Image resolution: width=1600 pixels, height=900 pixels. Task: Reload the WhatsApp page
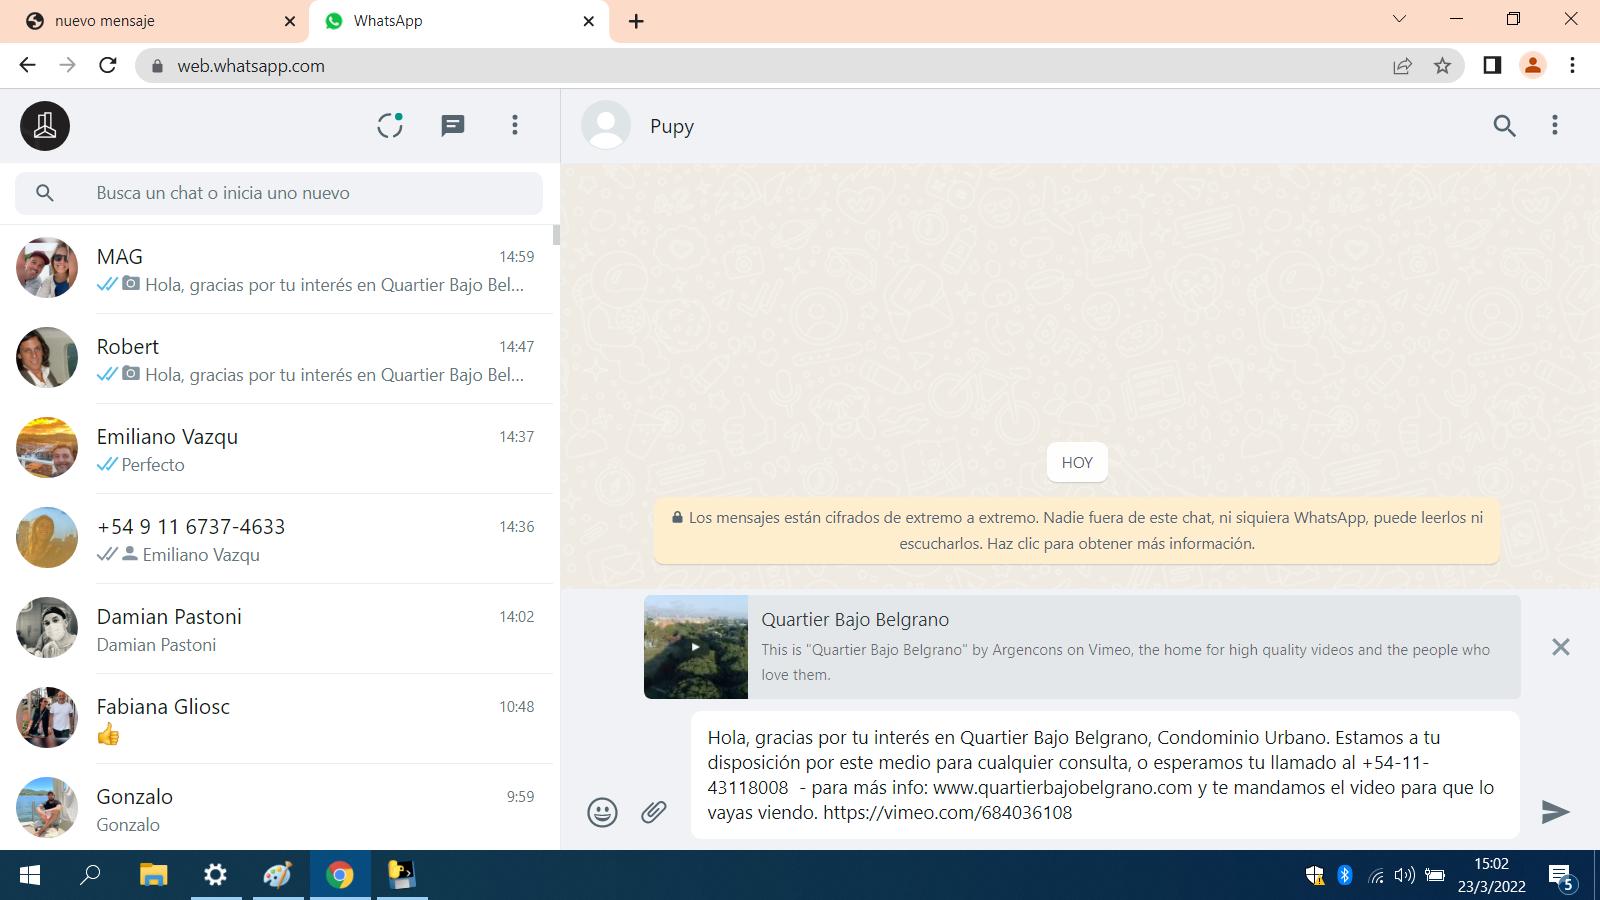tap(108, 65)
